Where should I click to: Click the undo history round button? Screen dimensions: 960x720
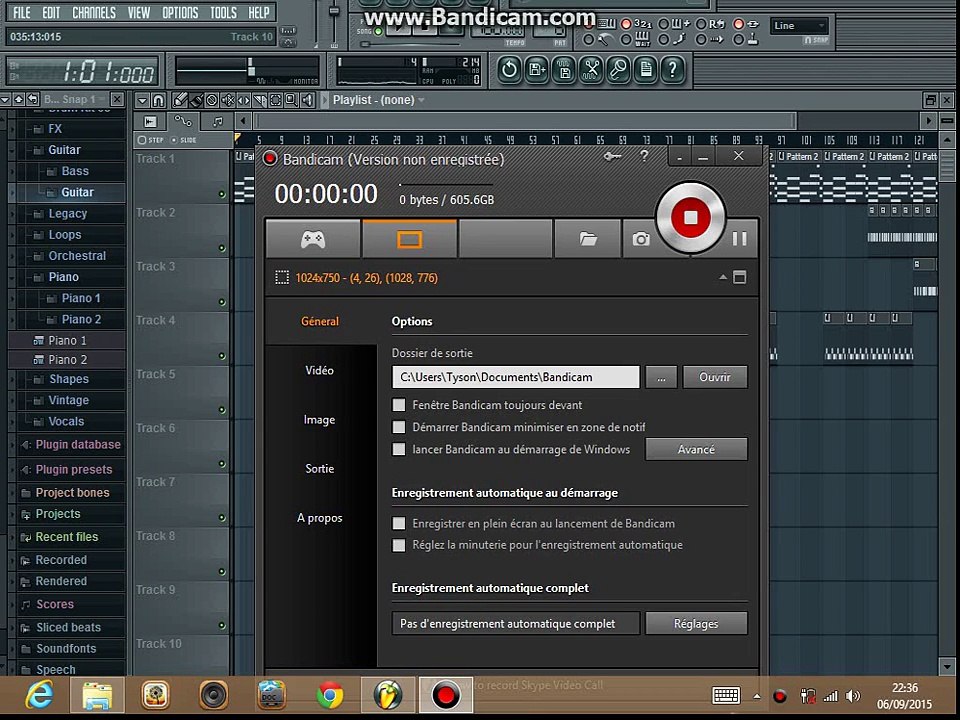coord(509,69)
